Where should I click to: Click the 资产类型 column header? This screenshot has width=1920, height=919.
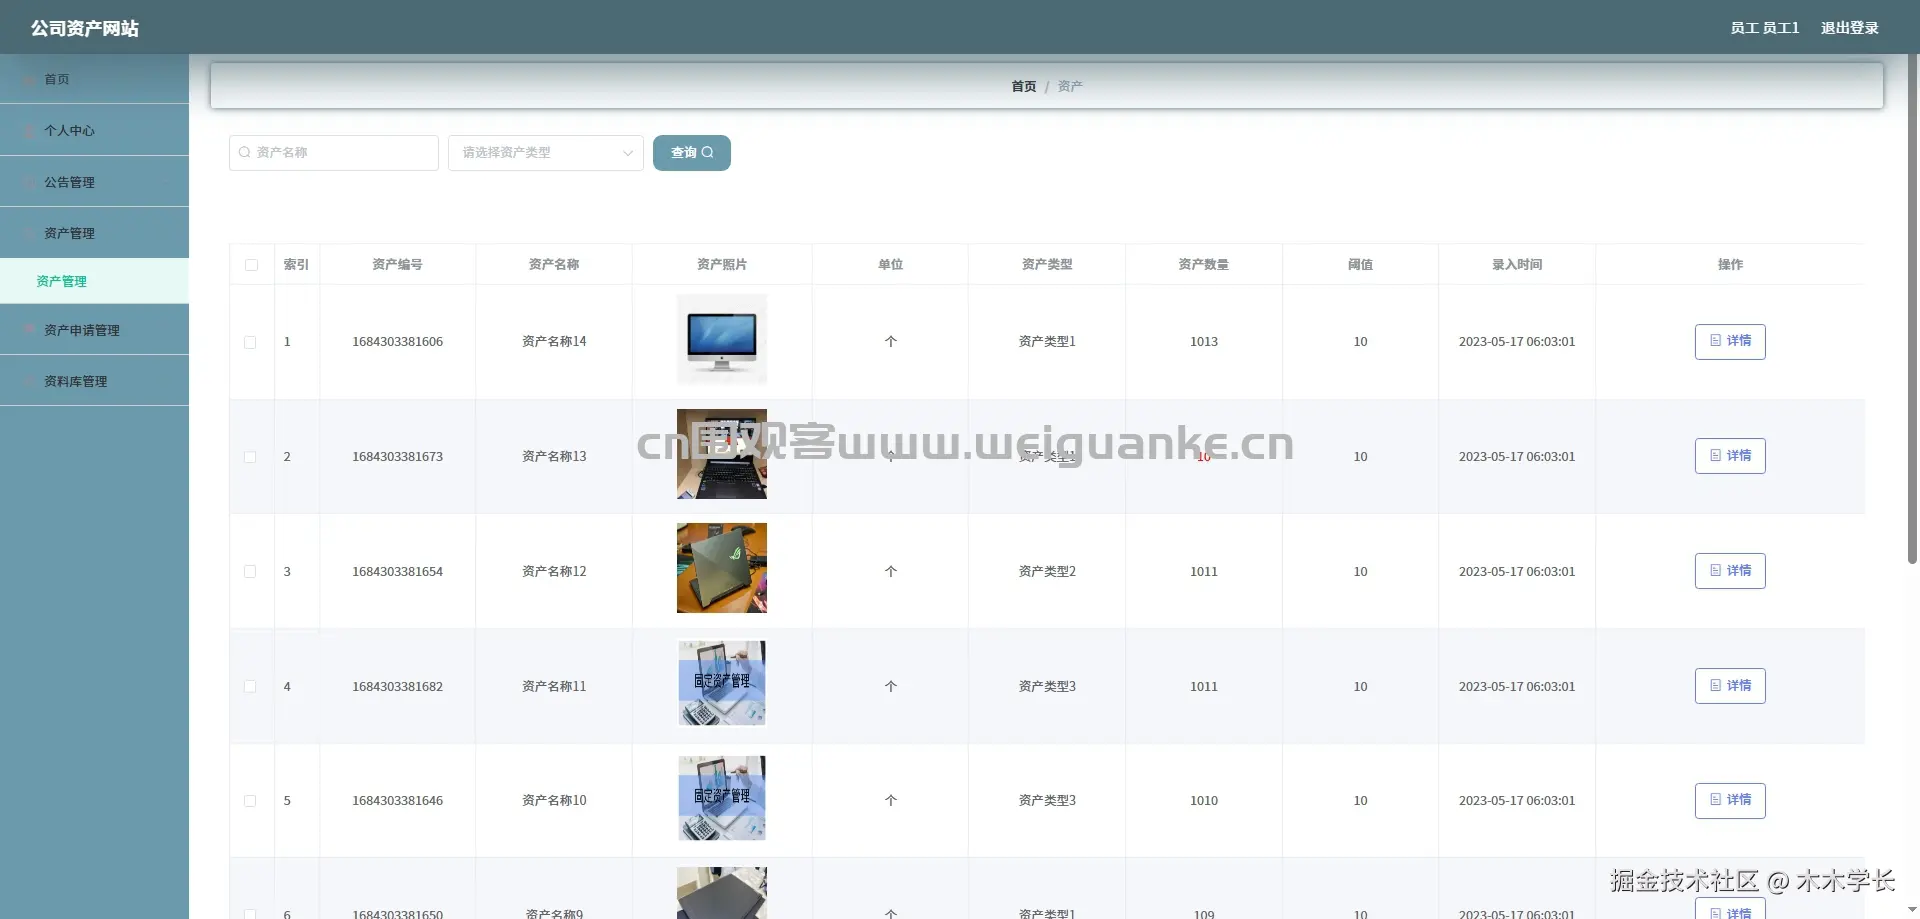[x=1047, y=265]
